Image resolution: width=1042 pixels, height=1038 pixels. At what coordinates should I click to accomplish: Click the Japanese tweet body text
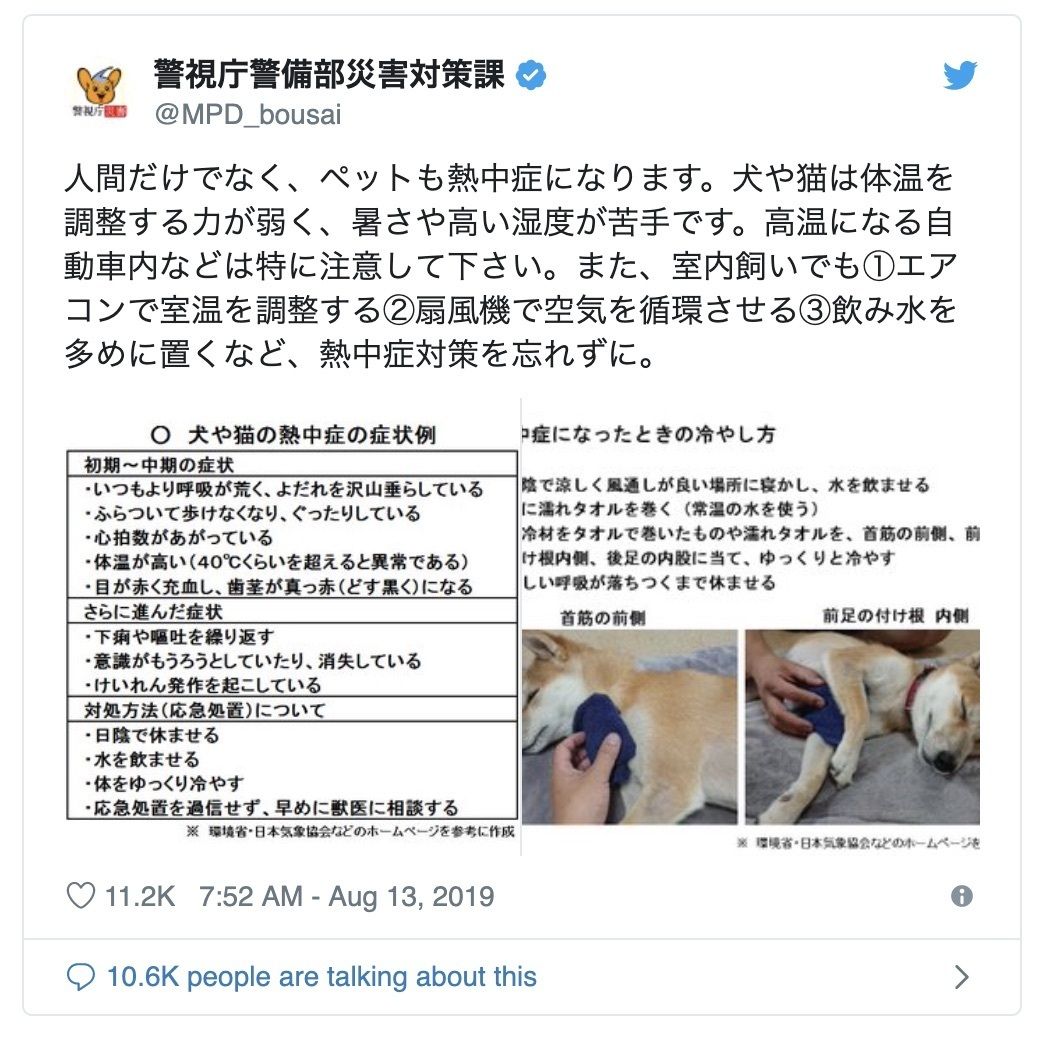click(510, 266)
